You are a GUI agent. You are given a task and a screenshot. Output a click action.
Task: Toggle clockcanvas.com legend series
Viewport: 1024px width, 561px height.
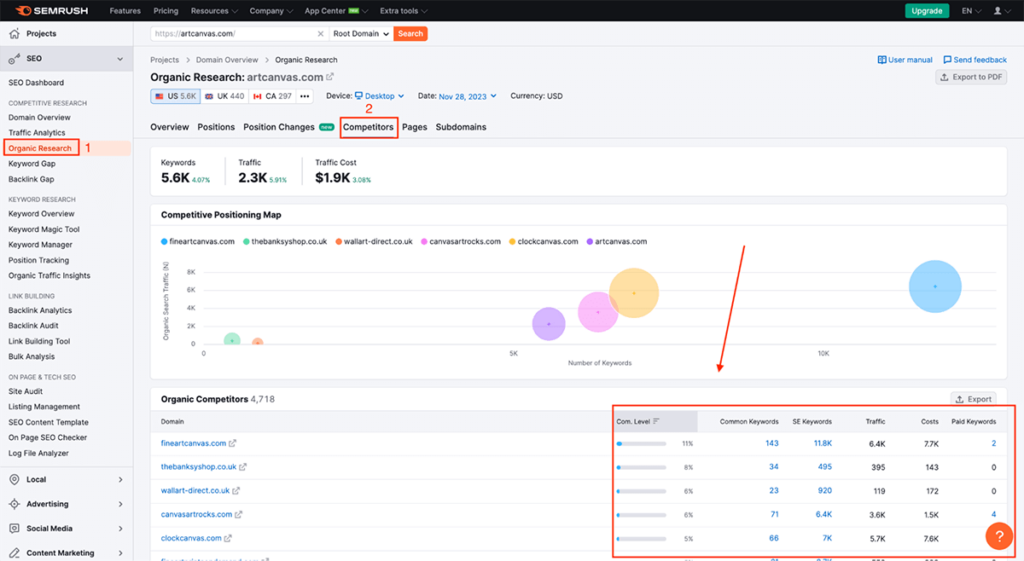tap(544, 242)
